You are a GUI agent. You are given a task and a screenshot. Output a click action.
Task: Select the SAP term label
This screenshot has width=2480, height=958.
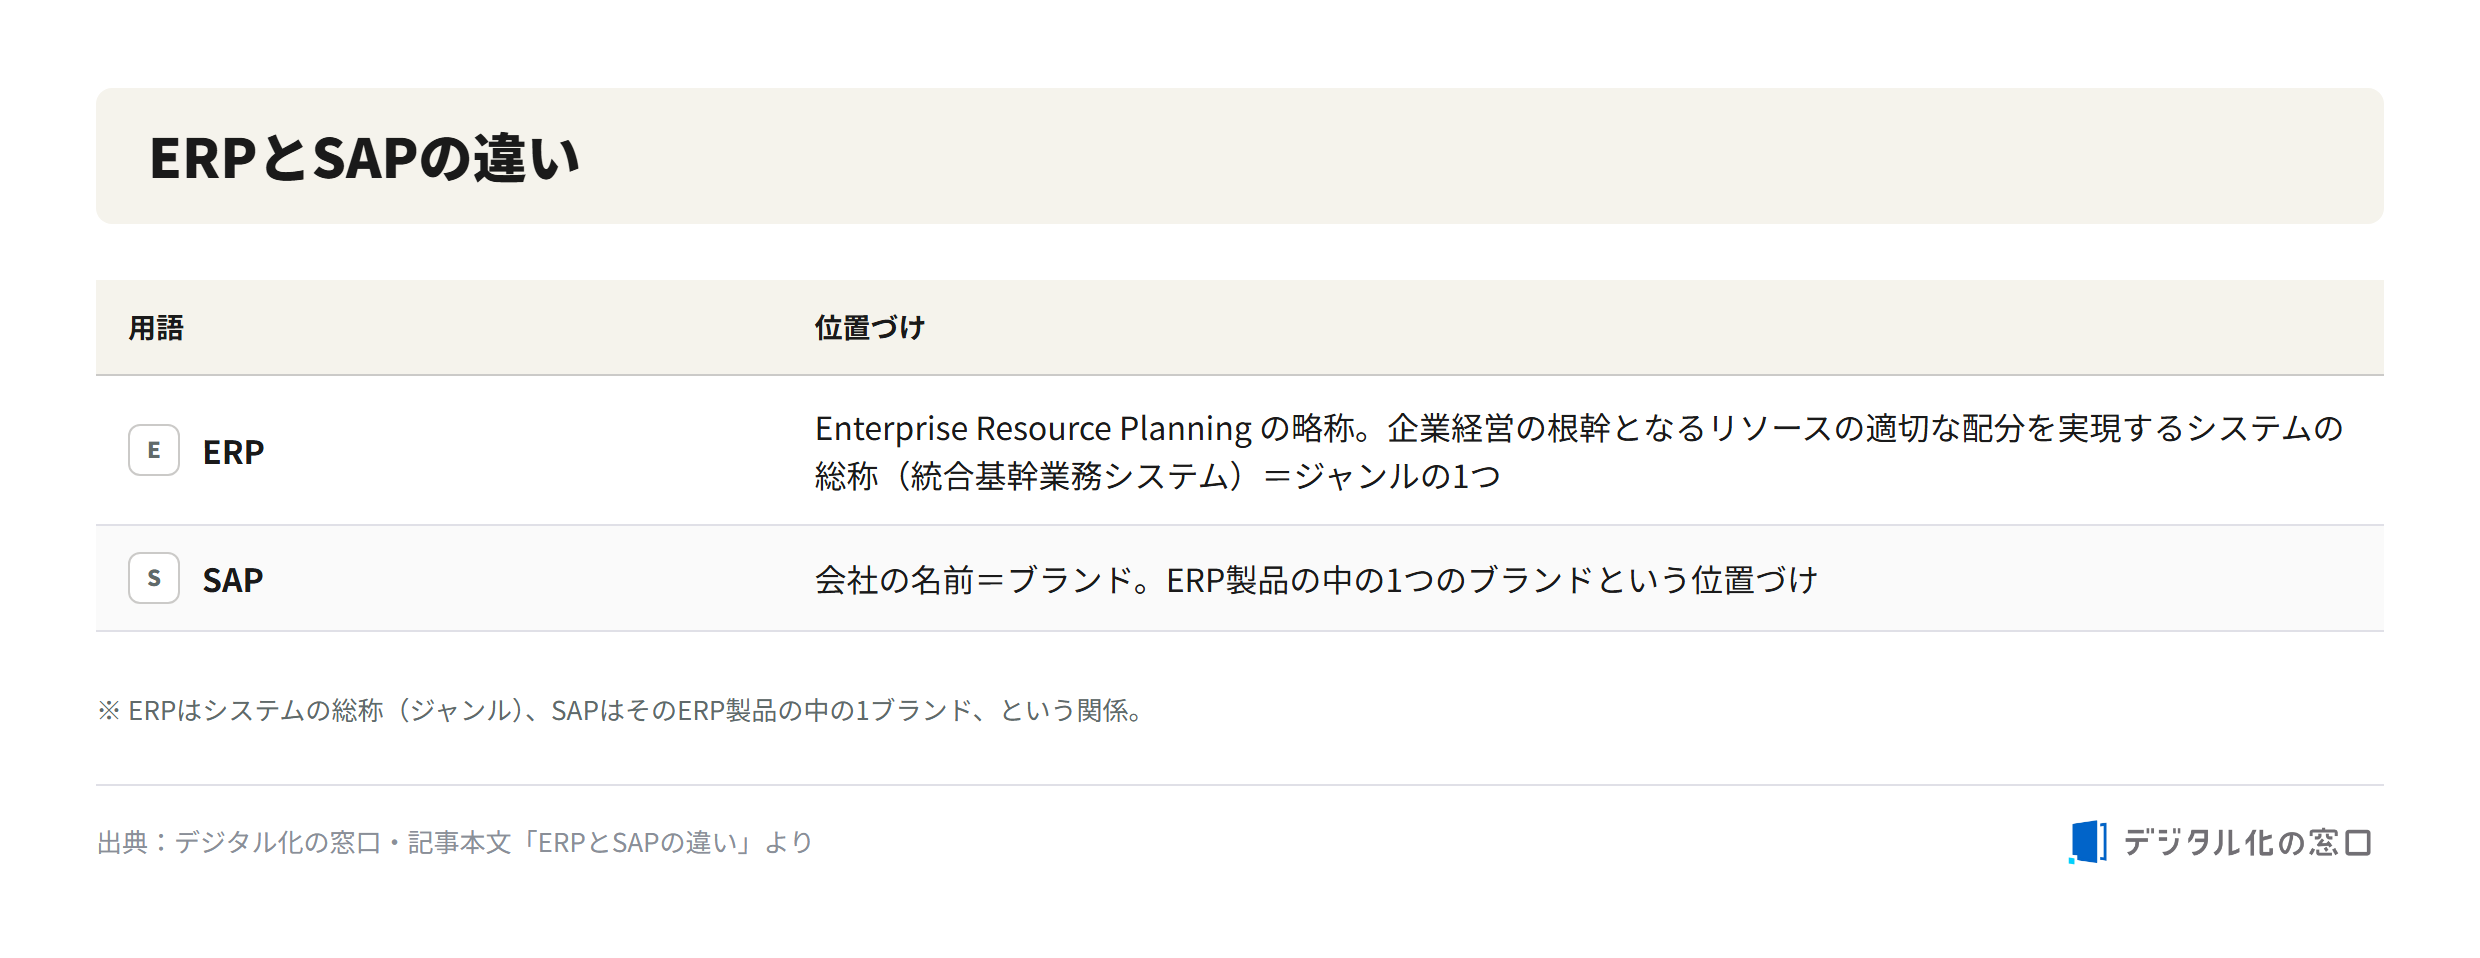point(233,580)
